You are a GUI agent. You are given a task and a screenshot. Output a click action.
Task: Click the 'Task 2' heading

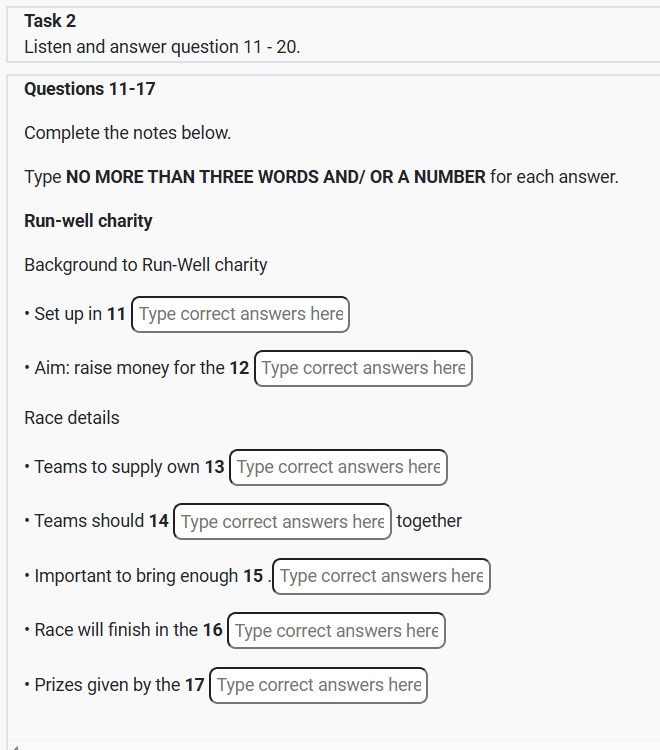[50, 21]
